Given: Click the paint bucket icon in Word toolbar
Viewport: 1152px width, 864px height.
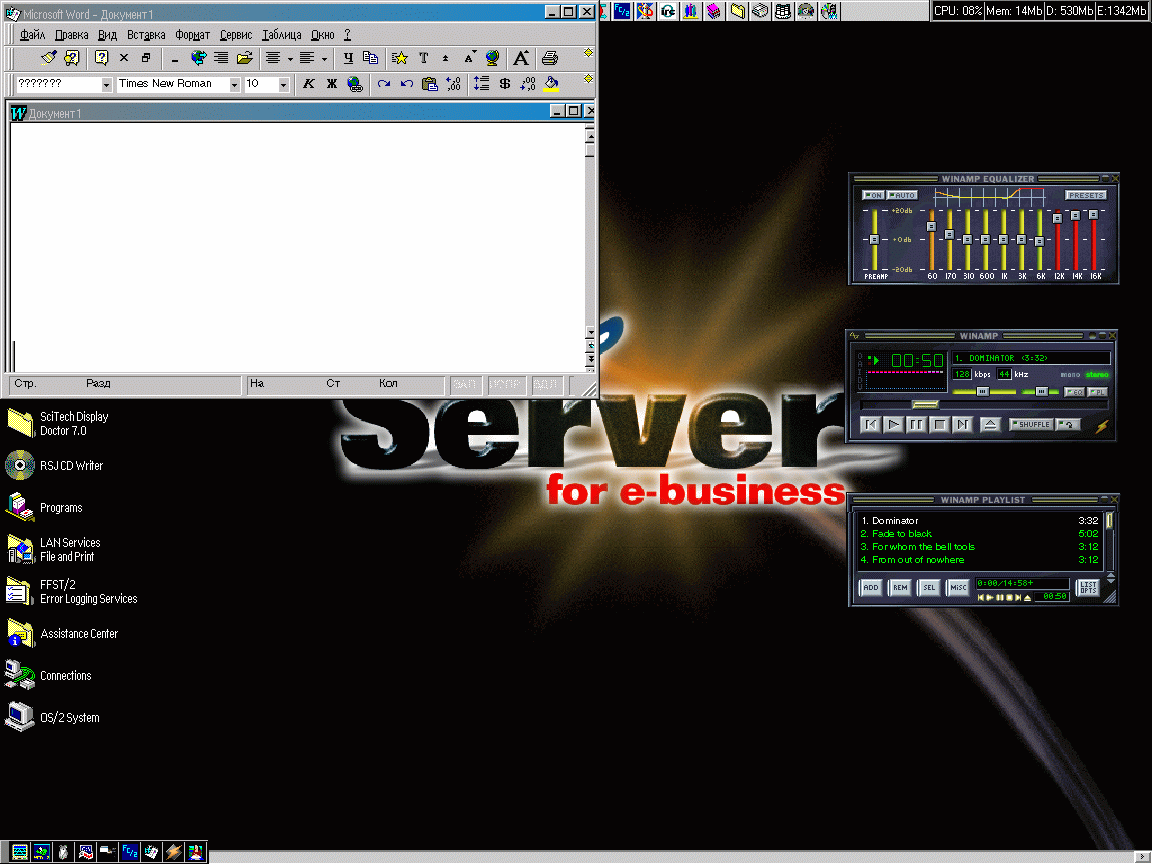Looking at the screenshot, I should pyautogui.click(x=551, y=84).
